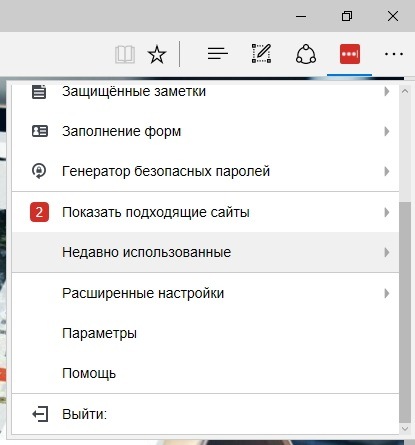Viewport: 415px width, 445px height.
Task: Click the Share circle icon
Action: tap(306, 54)
